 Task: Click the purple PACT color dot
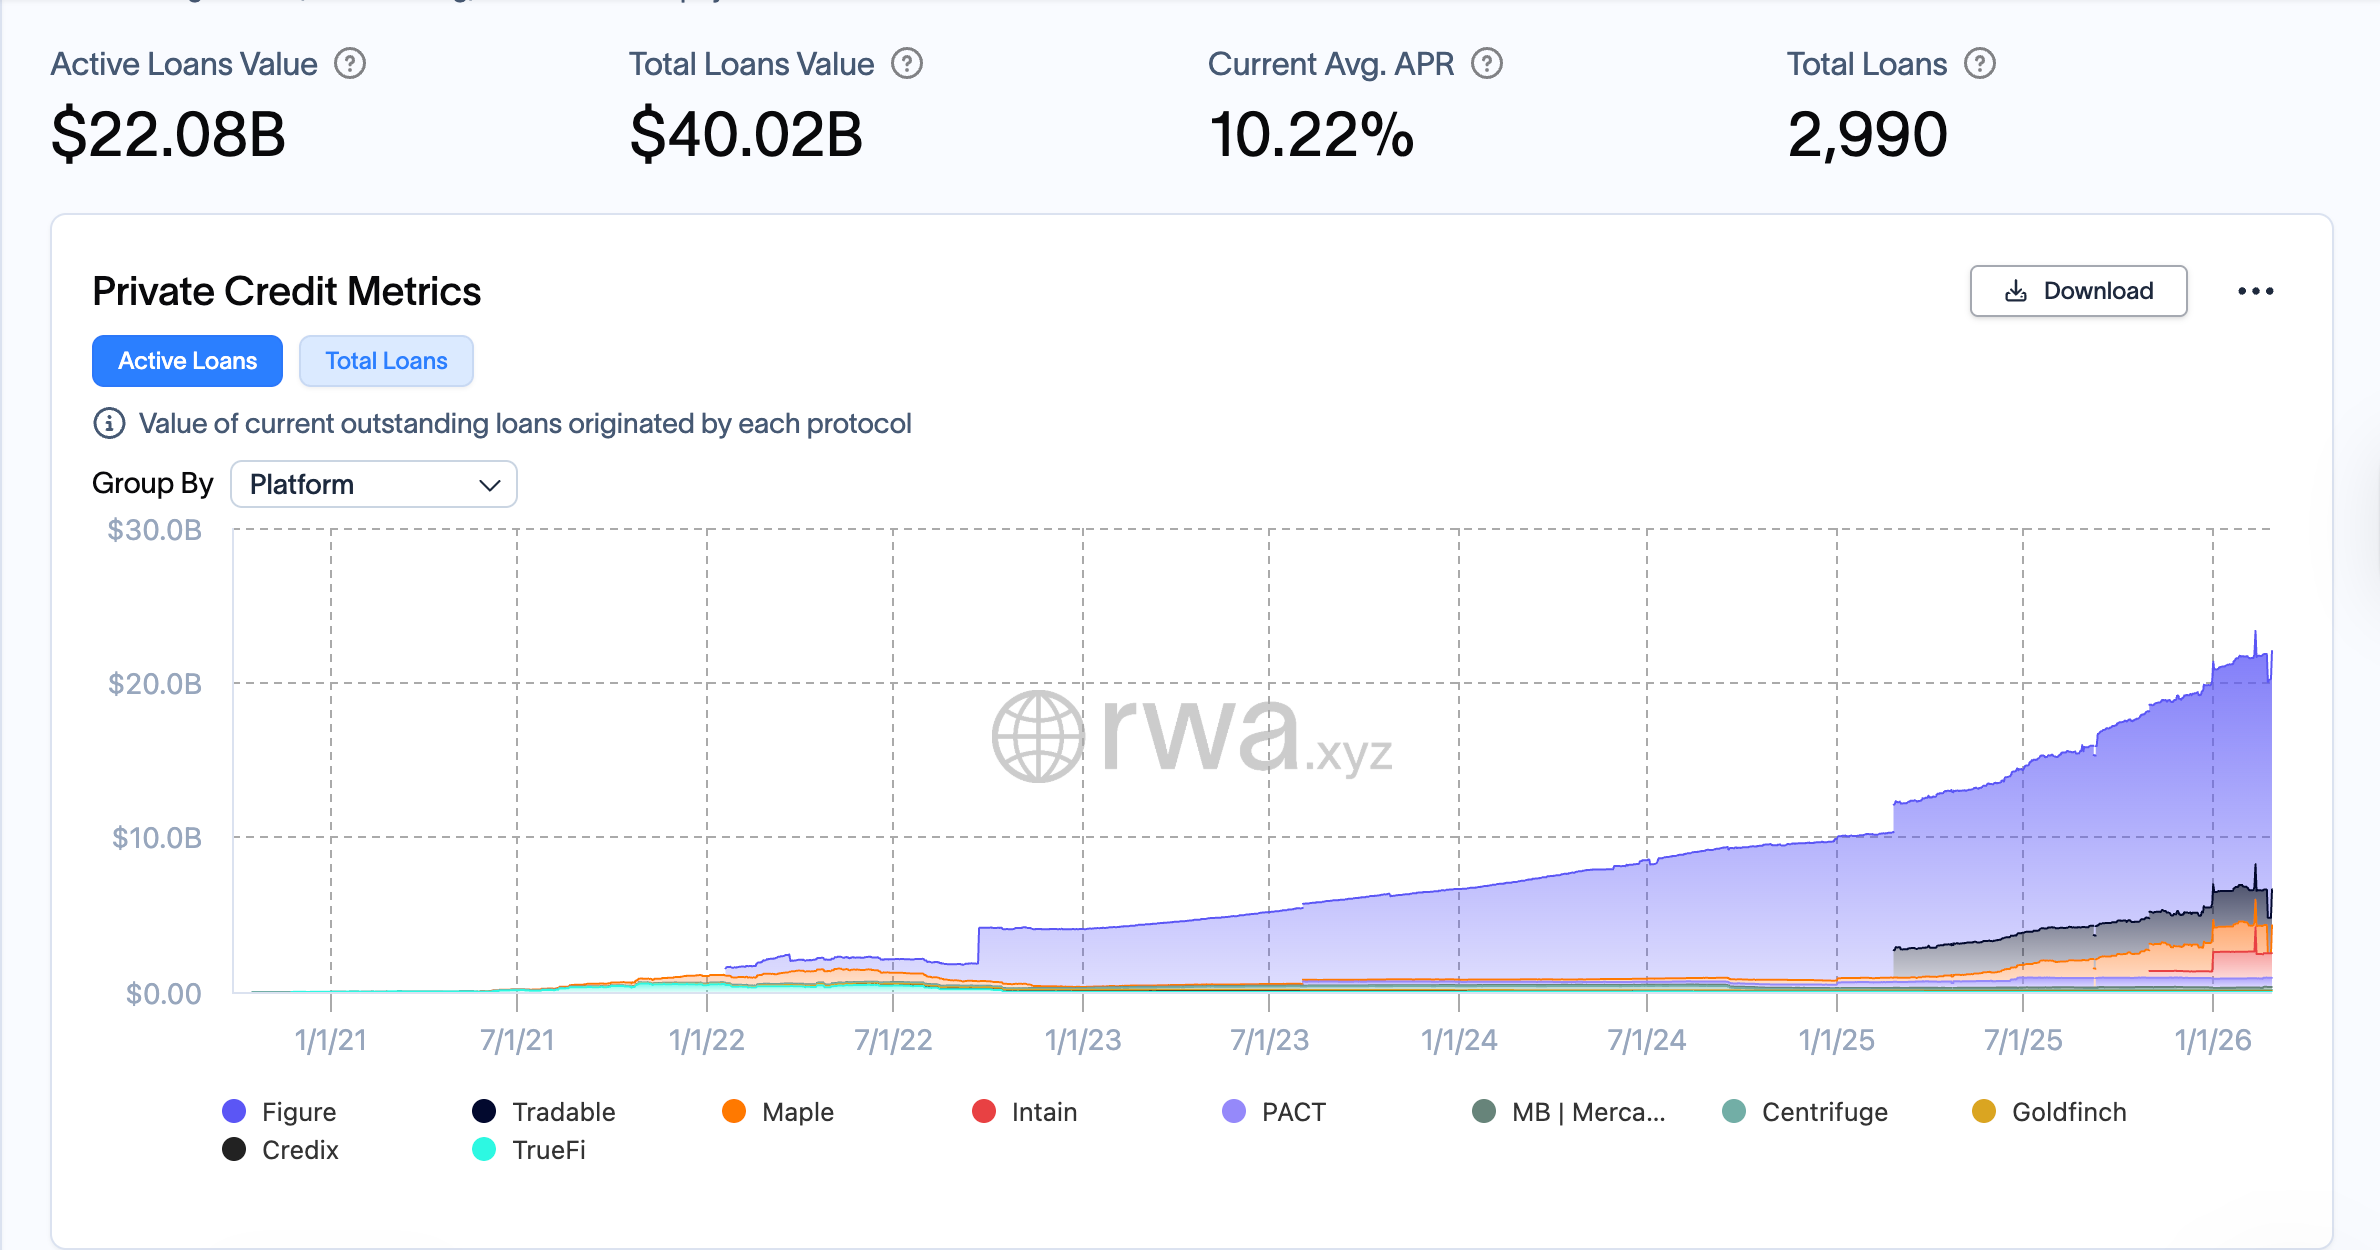coord(1234,1111)
